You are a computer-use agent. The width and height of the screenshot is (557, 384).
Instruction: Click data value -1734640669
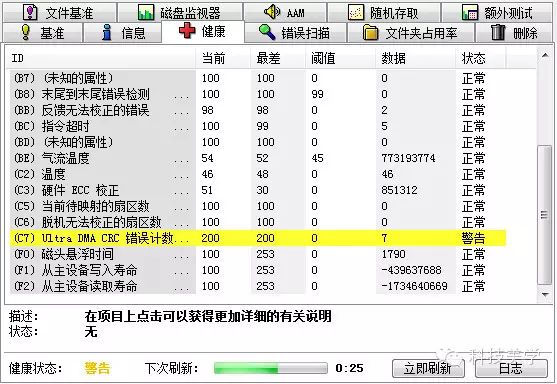click(x=414, y=286)
